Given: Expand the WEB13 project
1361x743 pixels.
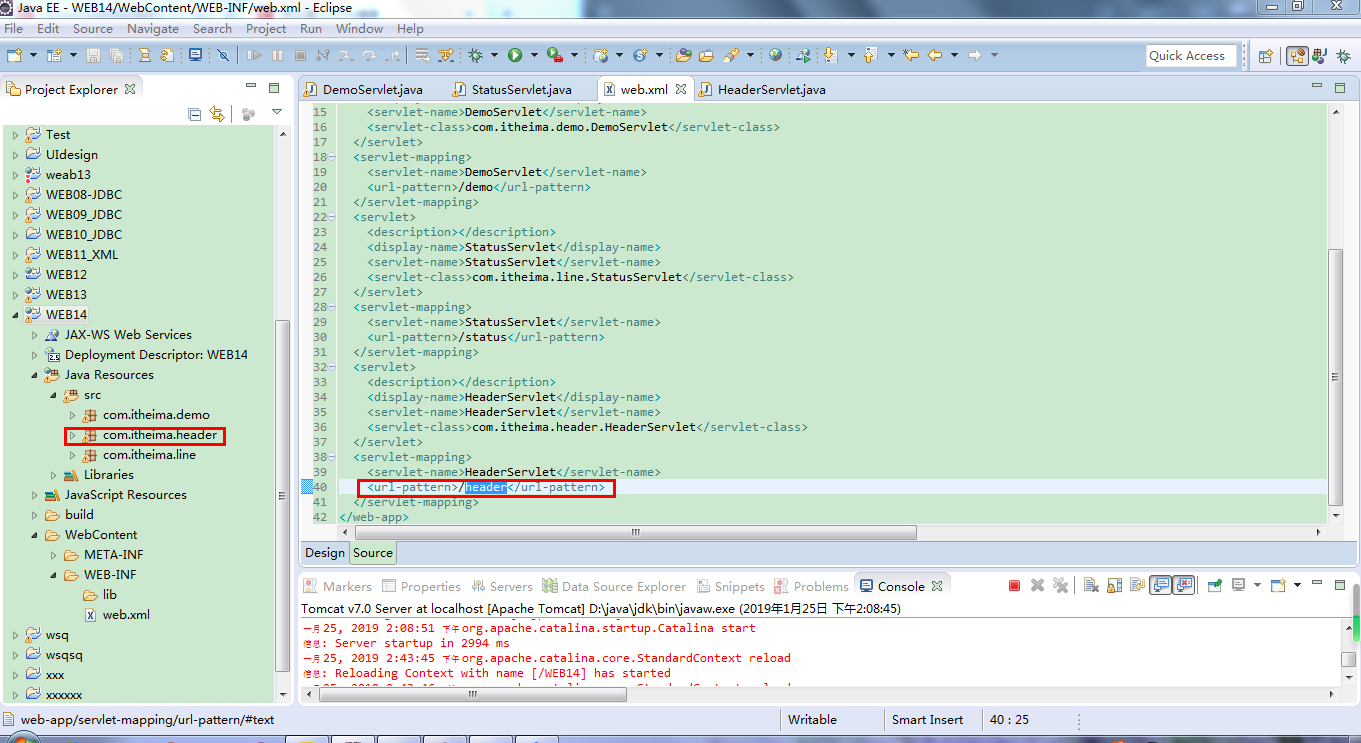Looking at the screenshot, I should pos(15,295).
